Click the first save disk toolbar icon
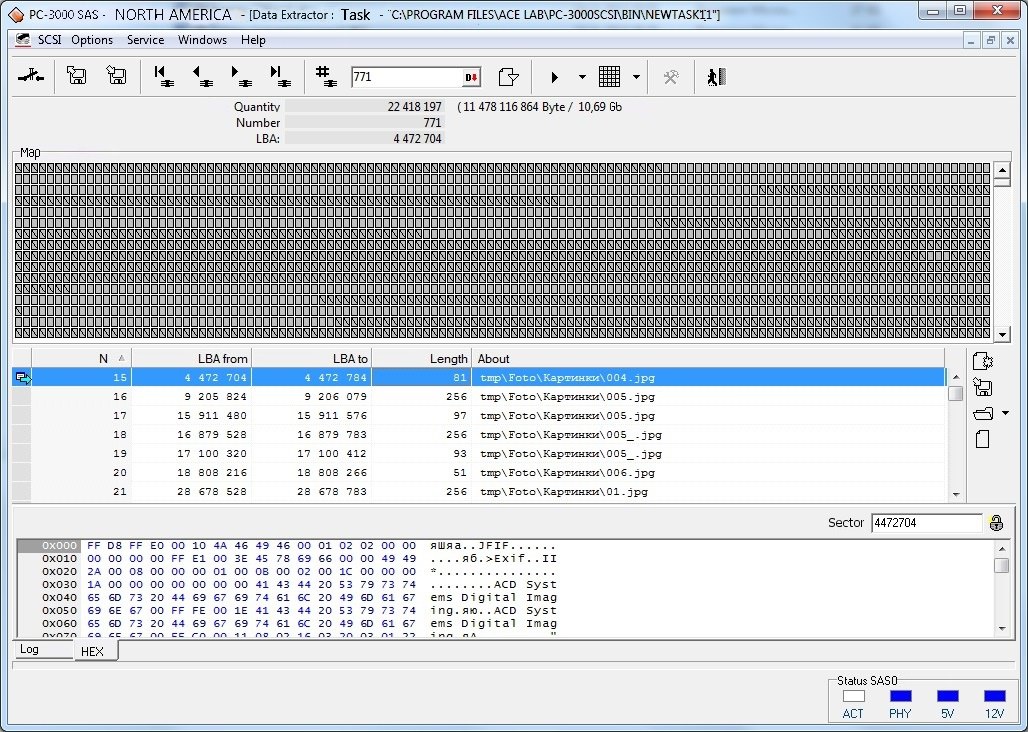1028x732 pixels. pos(76,76)
